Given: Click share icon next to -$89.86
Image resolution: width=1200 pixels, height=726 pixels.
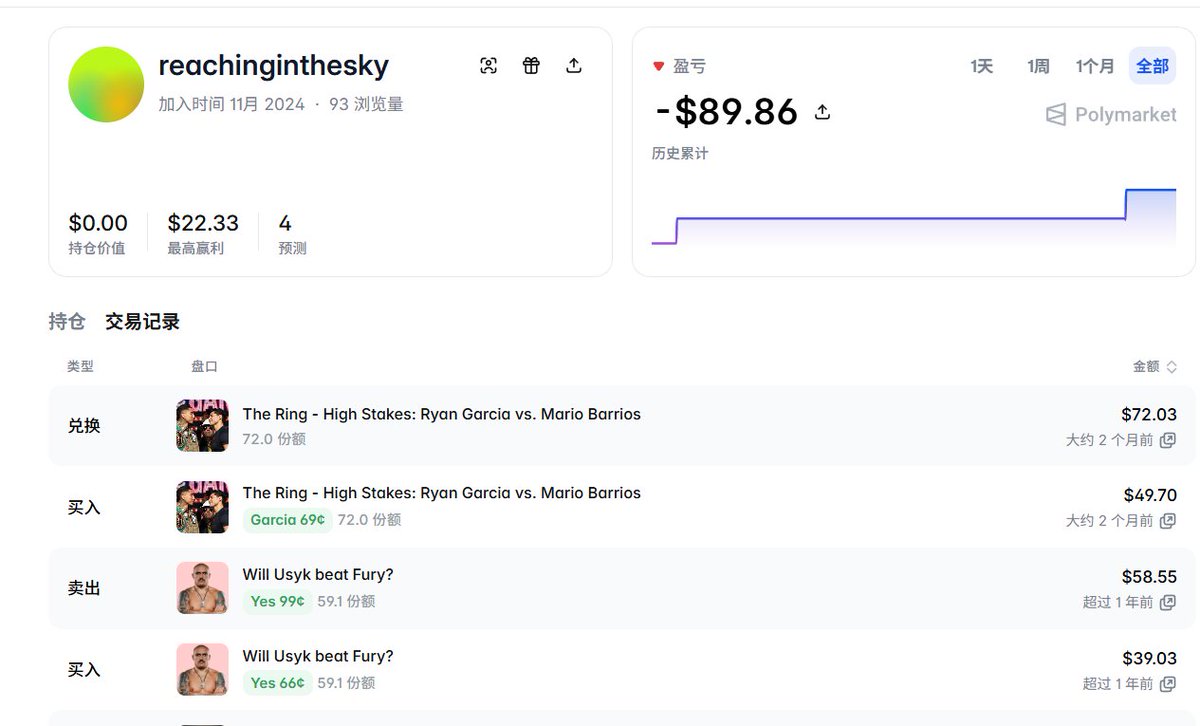Looking at the screenshot, I should click(x=822, y=112).
